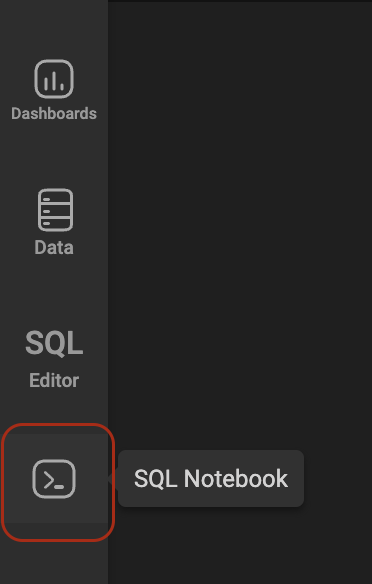Screen dimensions: 372x584
Task: Click the bottom row of the Data icon
Action: point(55,224)
